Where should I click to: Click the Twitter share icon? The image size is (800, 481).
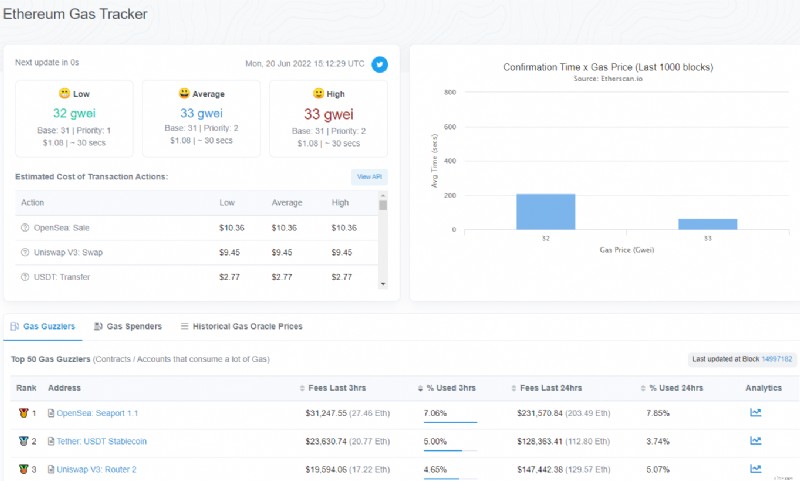pyautogui.click(x=379, y=64)
